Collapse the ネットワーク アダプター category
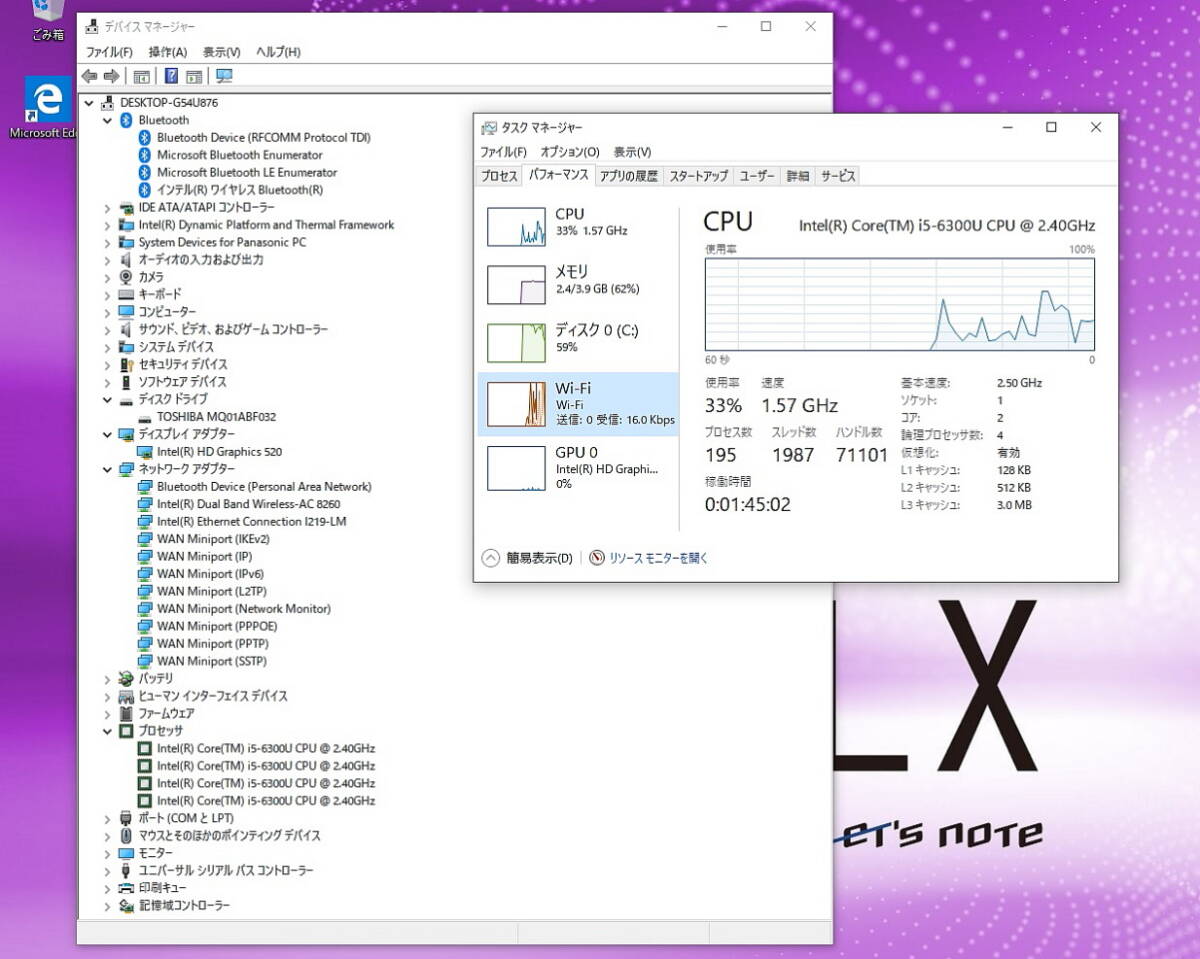1200x959 pixels. pyautogui.click(x=107, y=469)
